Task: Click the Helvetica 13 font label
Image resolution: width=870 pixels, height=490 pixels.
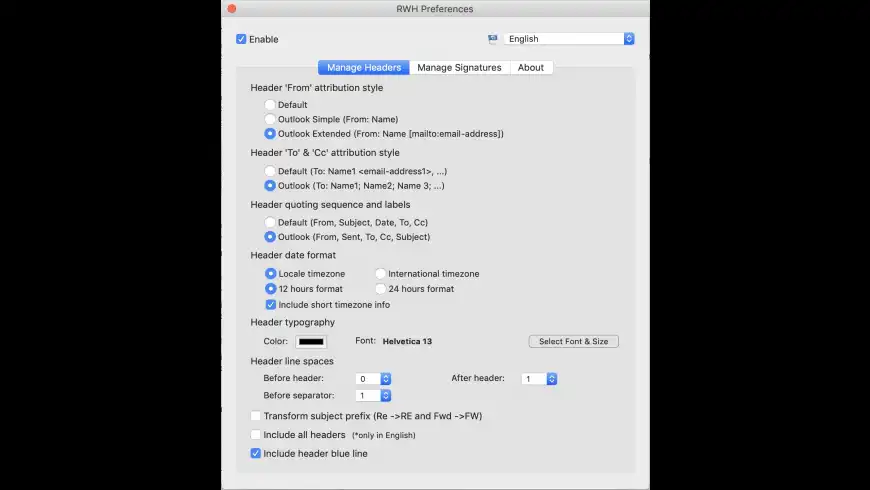Action: tap(407, 341)
